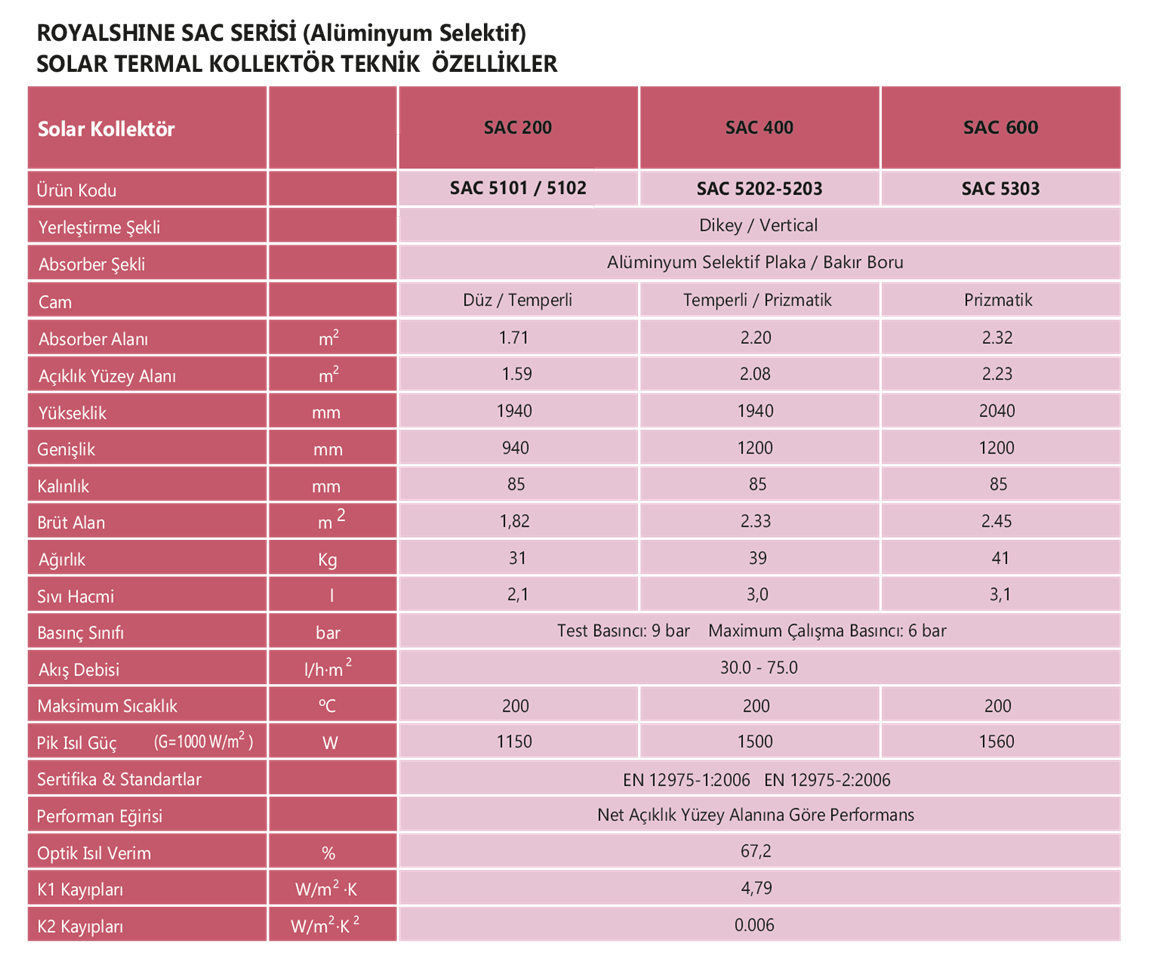Select aperture area value '2.08'
The image size is (1170, 958).
pyautogui.click(x=755, y=374)
